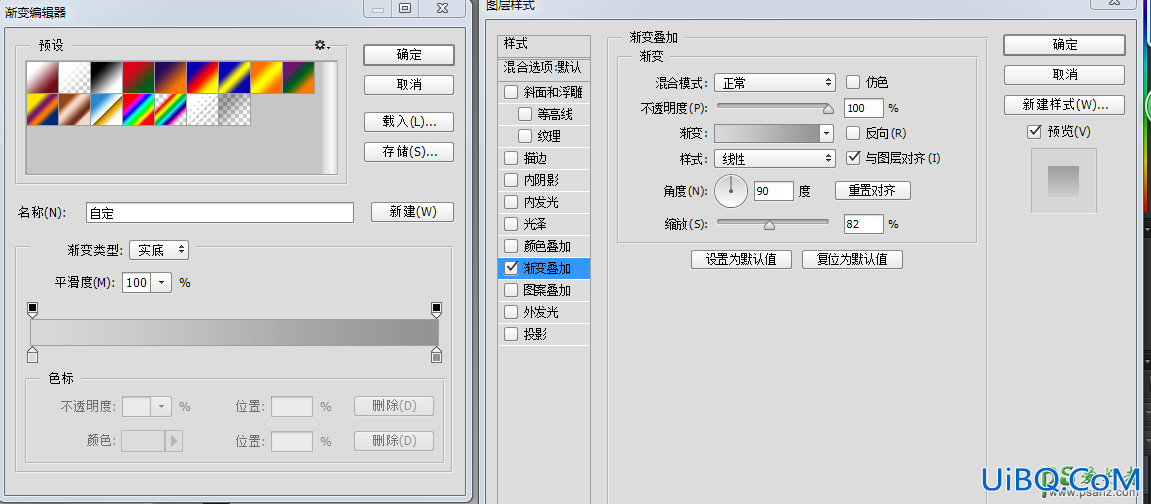Select the transparent stripes gradient preset
The image size is (1151, 504).
(203, 109)
